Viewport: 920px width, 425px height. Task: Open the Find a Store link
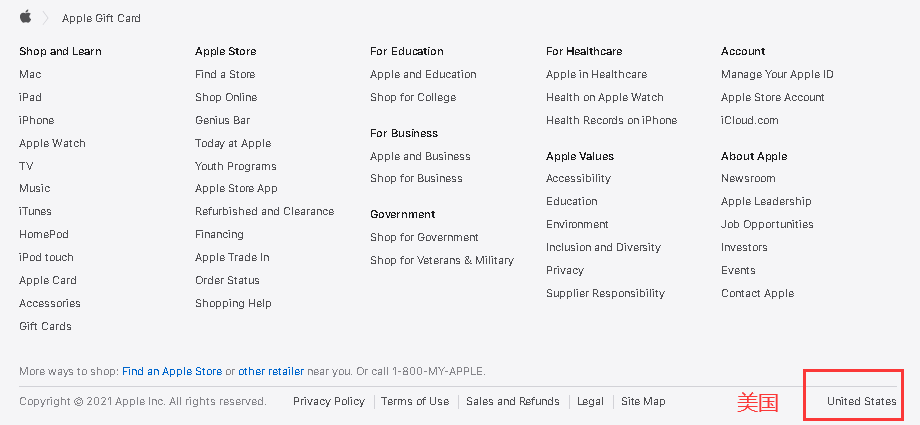[x=225, y=74]
